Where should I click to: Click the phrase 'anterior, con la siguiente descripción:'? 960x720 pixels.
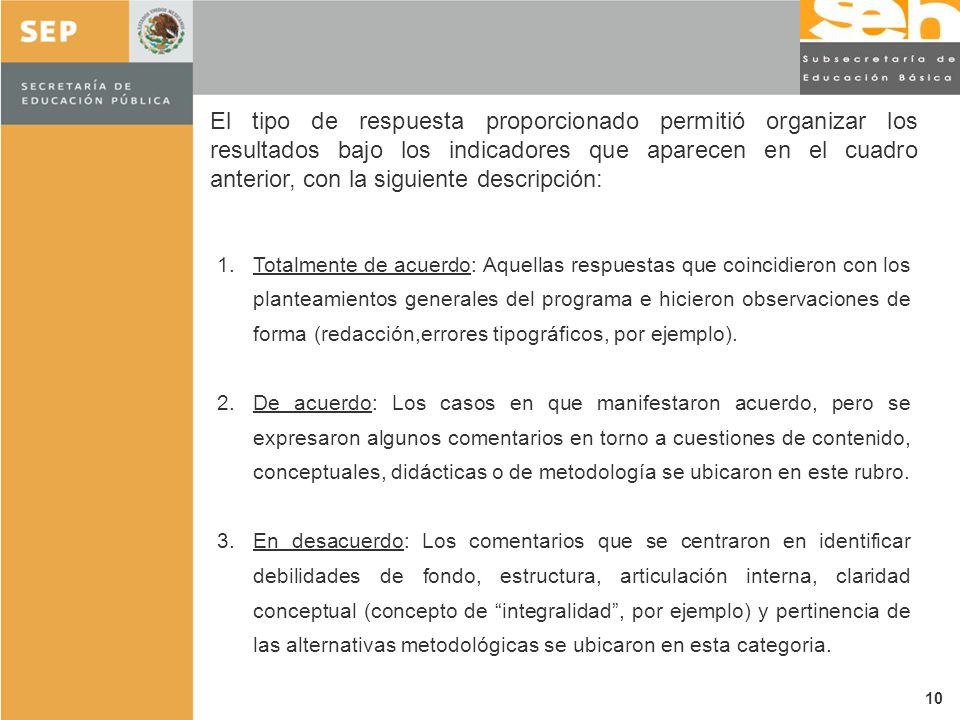pos(406,179)
